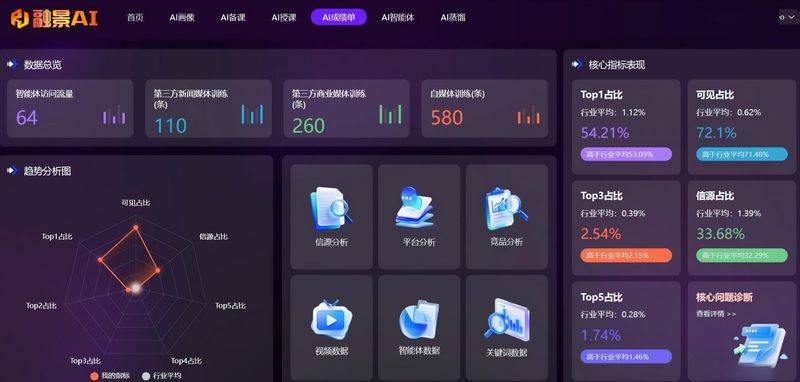Click the 关键词数据 label

pyautogui.click(x=506, y=352)
